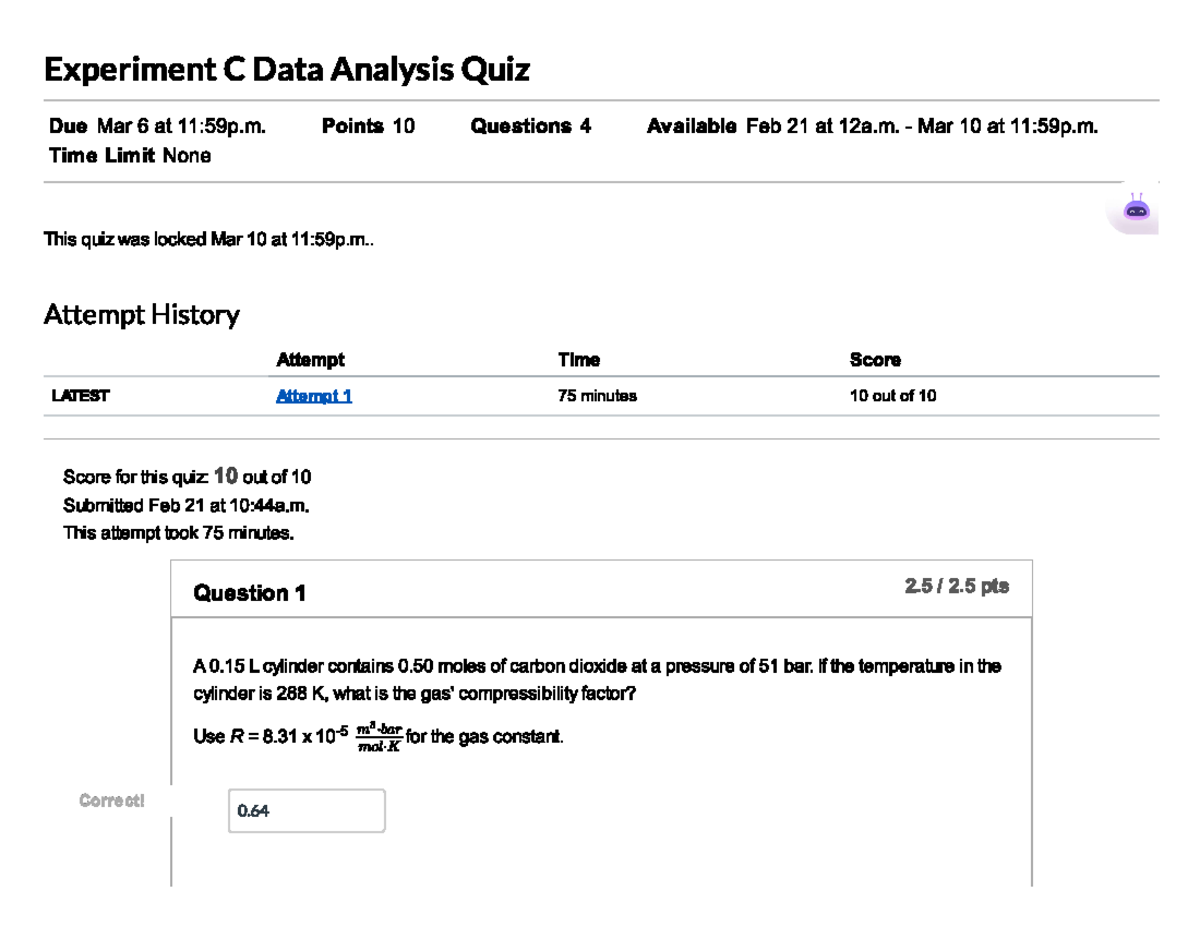This screenshot has width=1200, height=927.
Task: Click the Points 10 label
Action: point(366,126)
